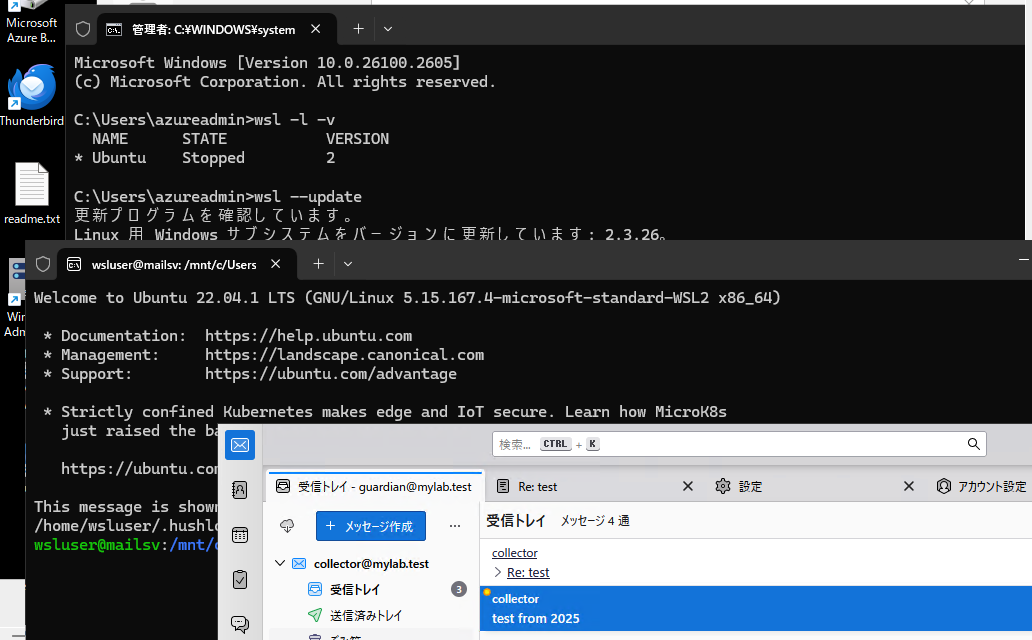Switch to the アカウント設定 tab
The image size is (1032, 640).
[x=981, y=487]
